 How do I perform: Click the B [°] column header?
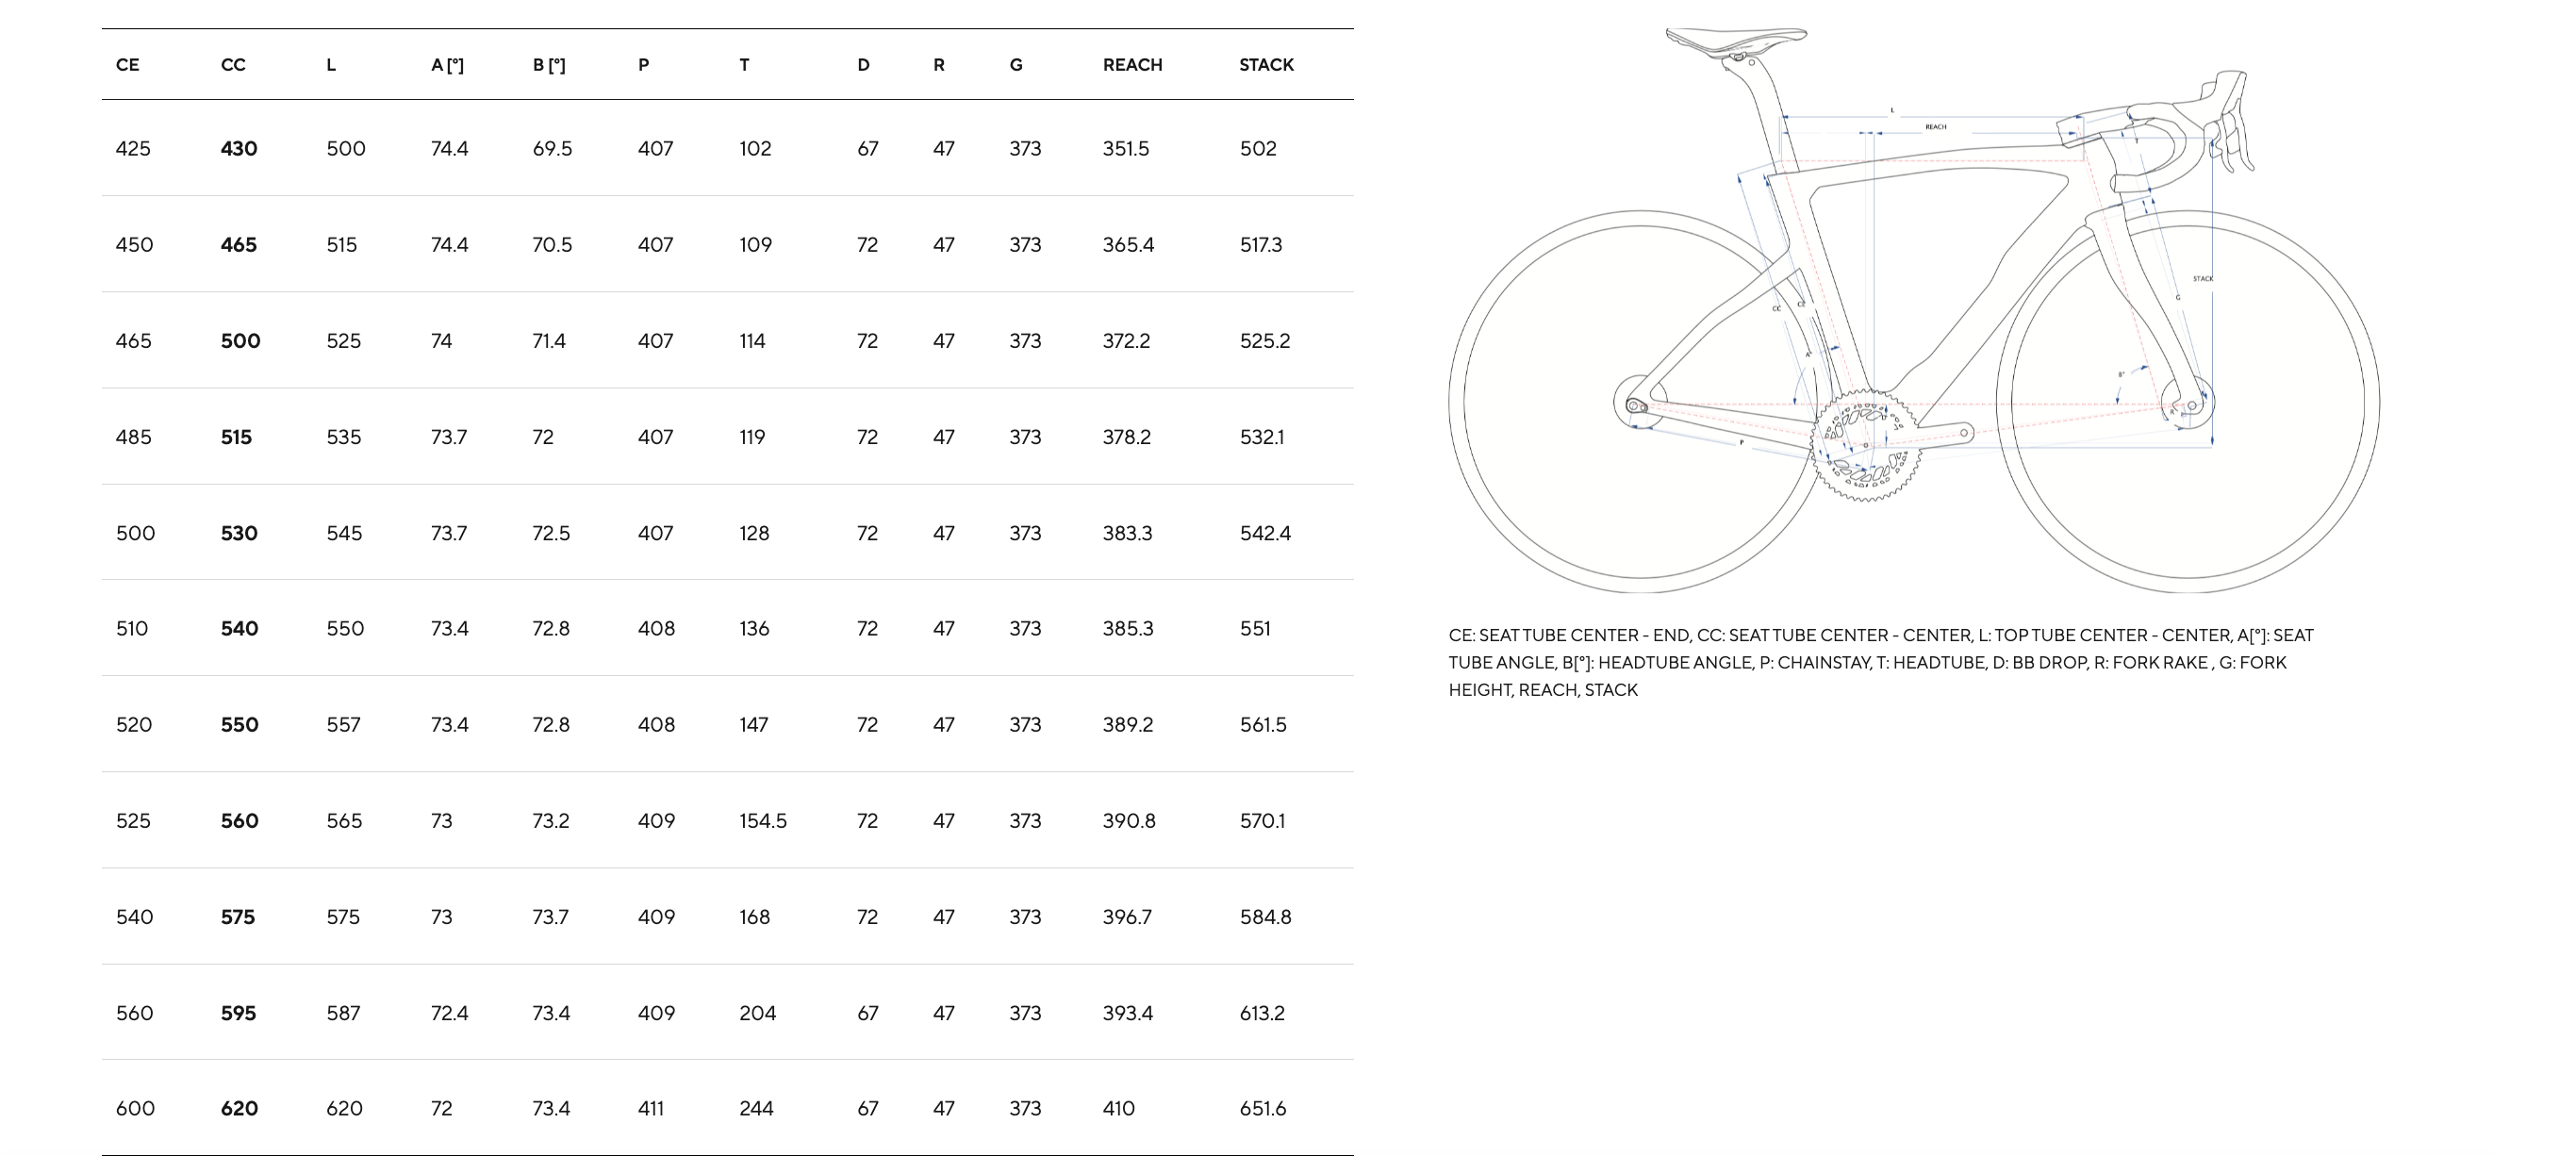[549, 65]
